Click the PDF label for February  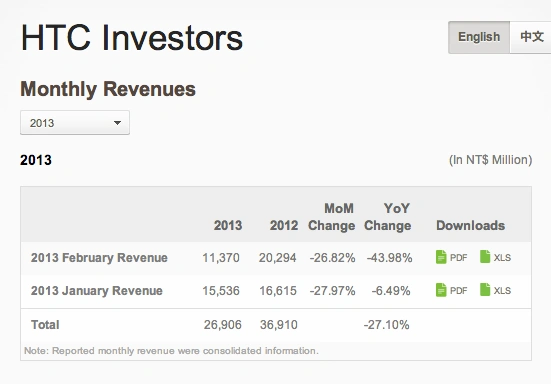click(459, 258)
